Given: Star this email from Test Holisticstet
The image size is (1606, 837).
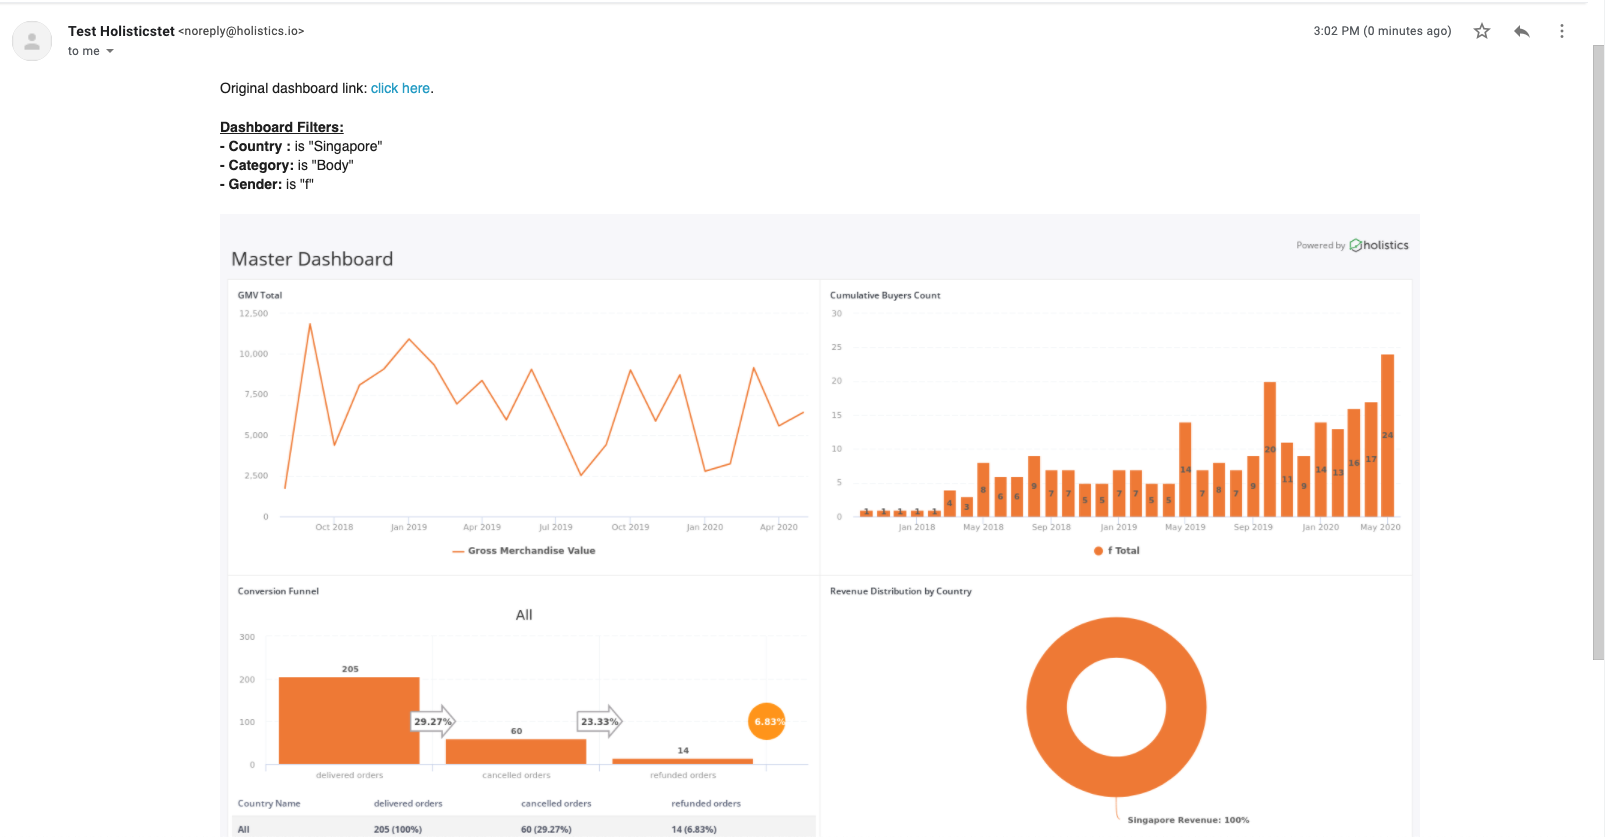Looking at the screenshot, I should point(1482,31).
